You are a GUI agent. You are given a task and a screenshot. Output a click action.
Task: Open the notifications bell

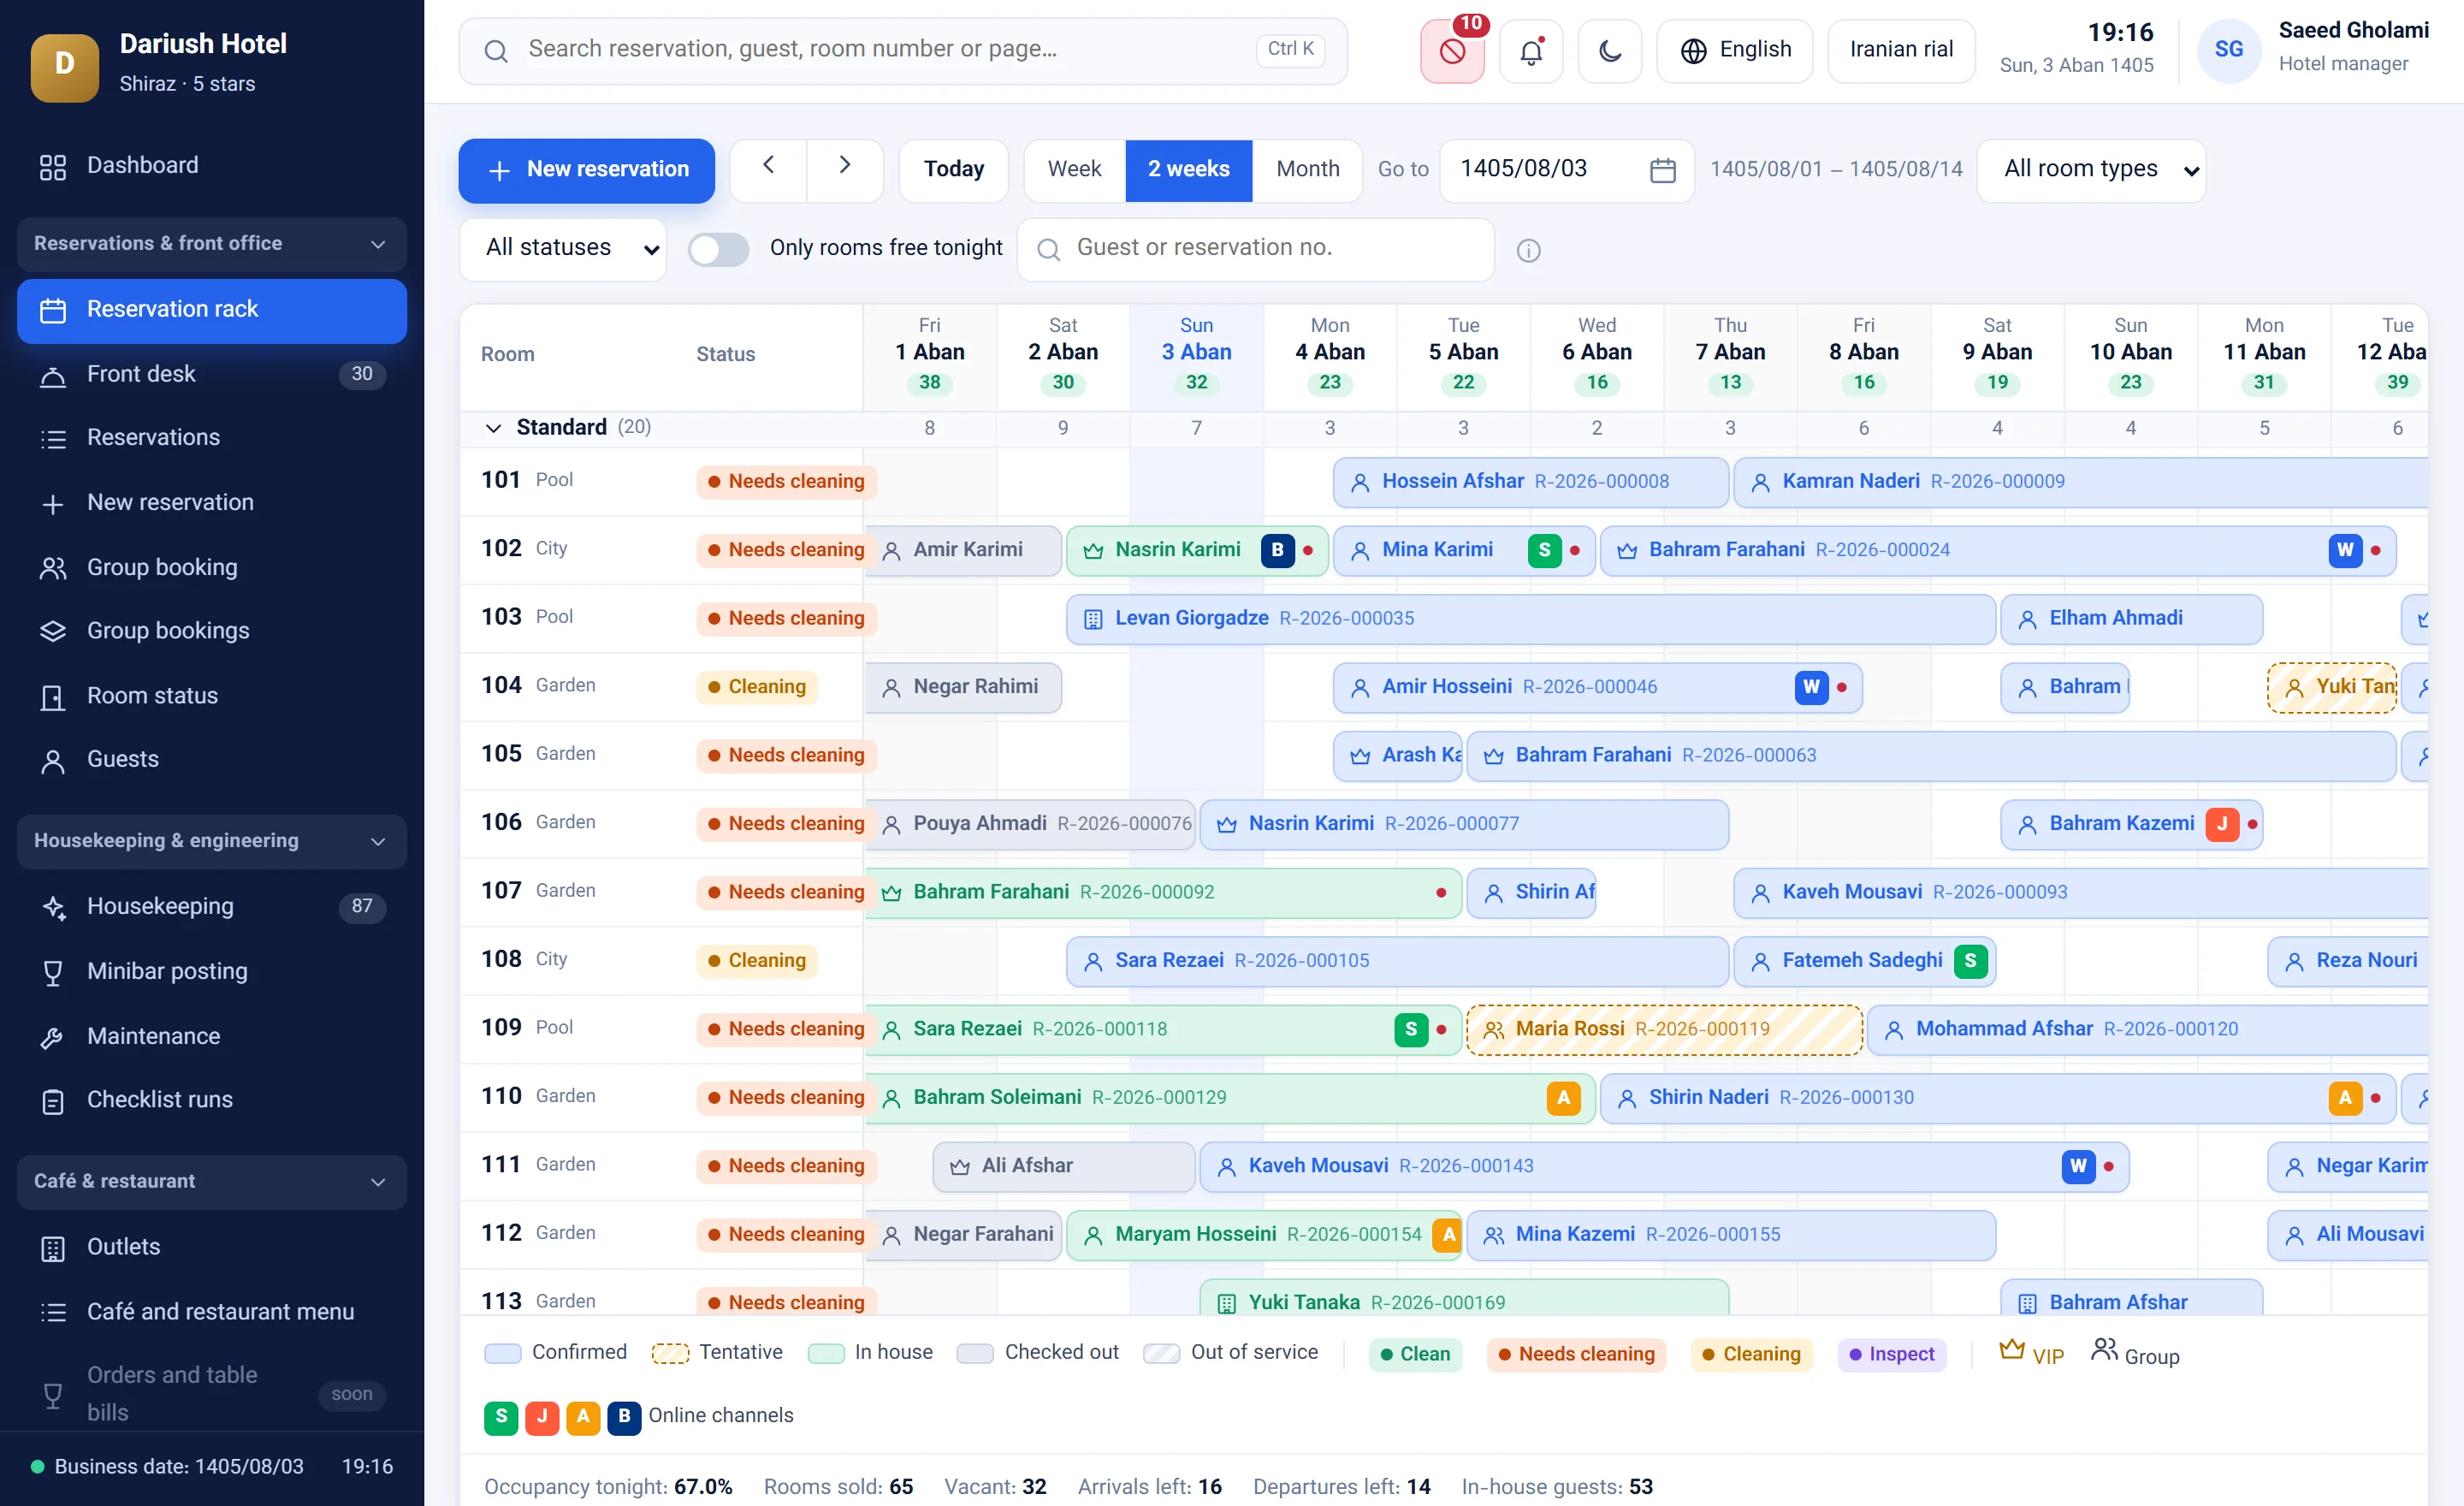click(1530, 51)
